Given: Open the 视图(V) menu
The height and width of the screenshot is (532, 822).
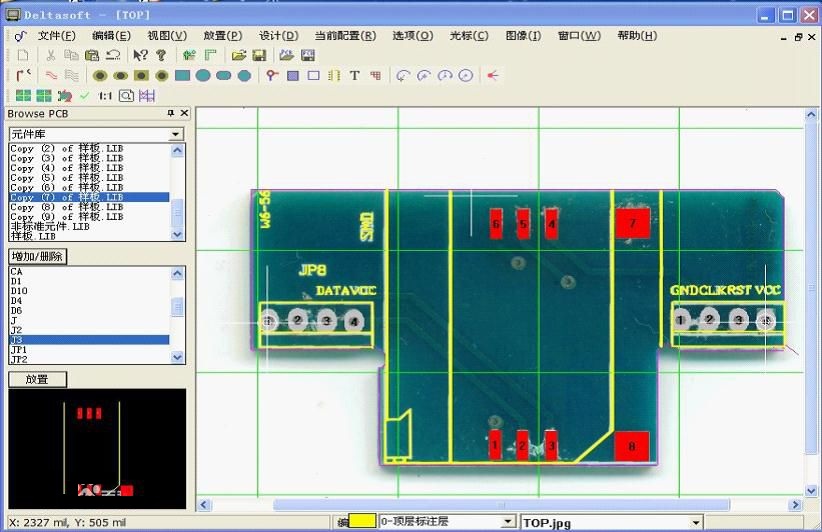Looking at the screenshot, I should point(167,36).
